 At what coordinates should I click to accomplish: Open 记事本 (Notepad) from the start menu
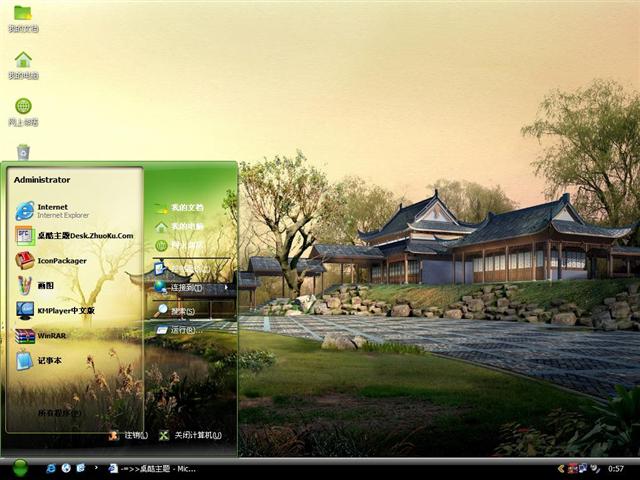[39, 361]
